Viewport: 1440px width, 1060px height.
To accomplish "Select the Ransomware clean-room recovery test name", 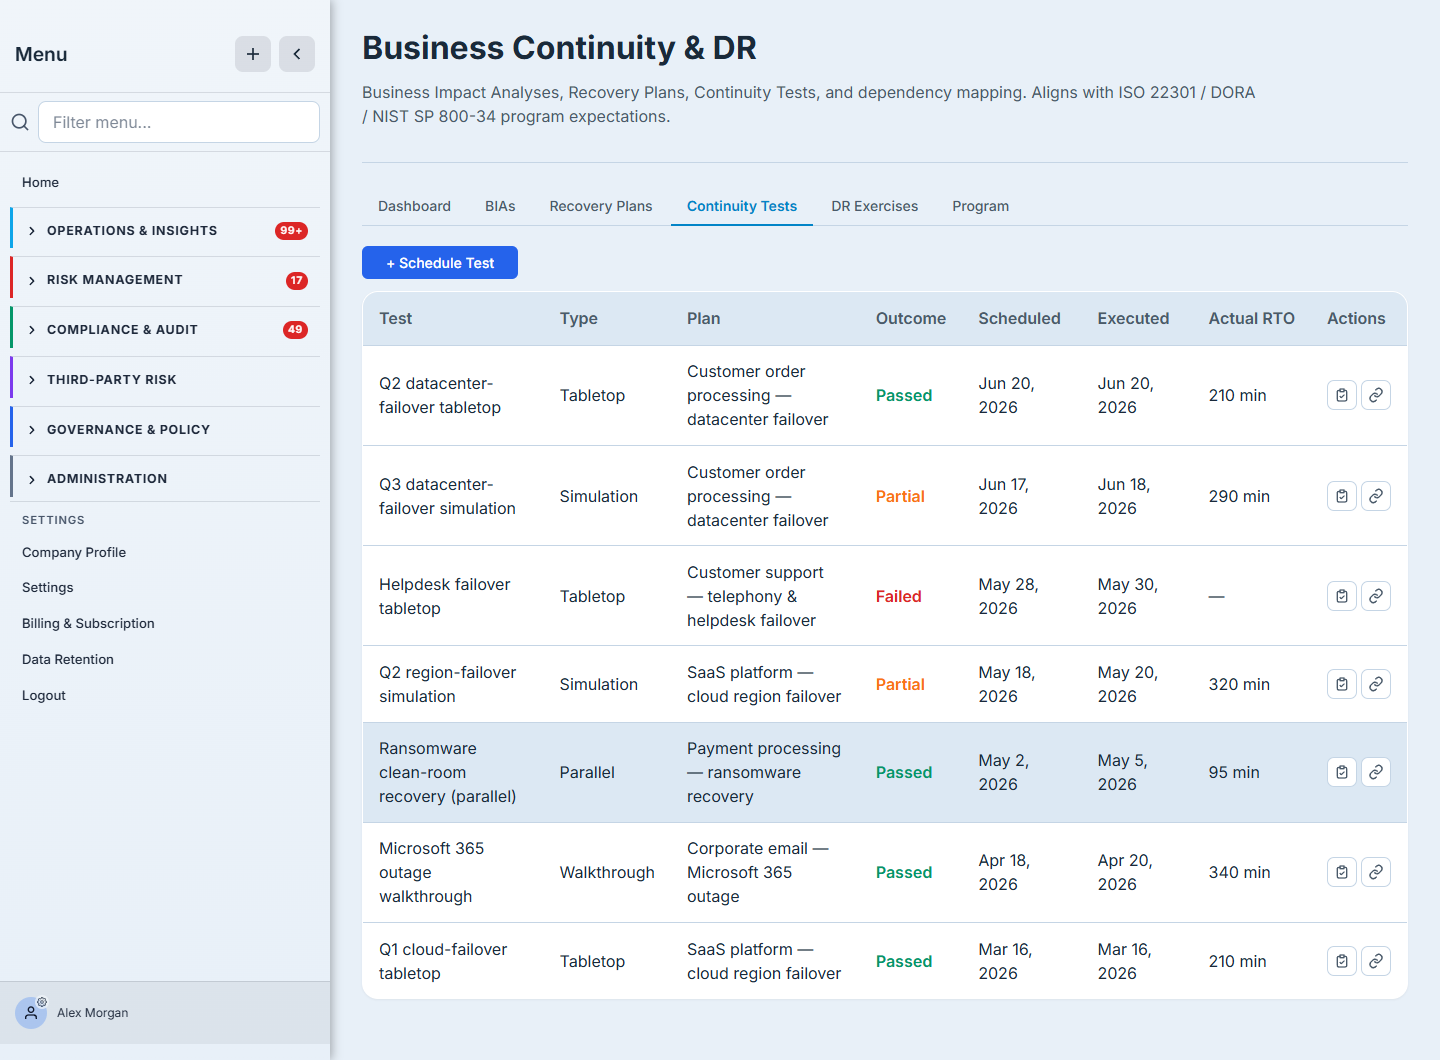I will [x=447, y=772].
